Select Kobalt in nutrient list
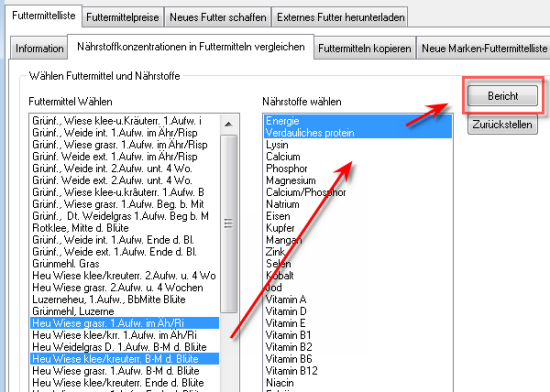 [358, 276]
